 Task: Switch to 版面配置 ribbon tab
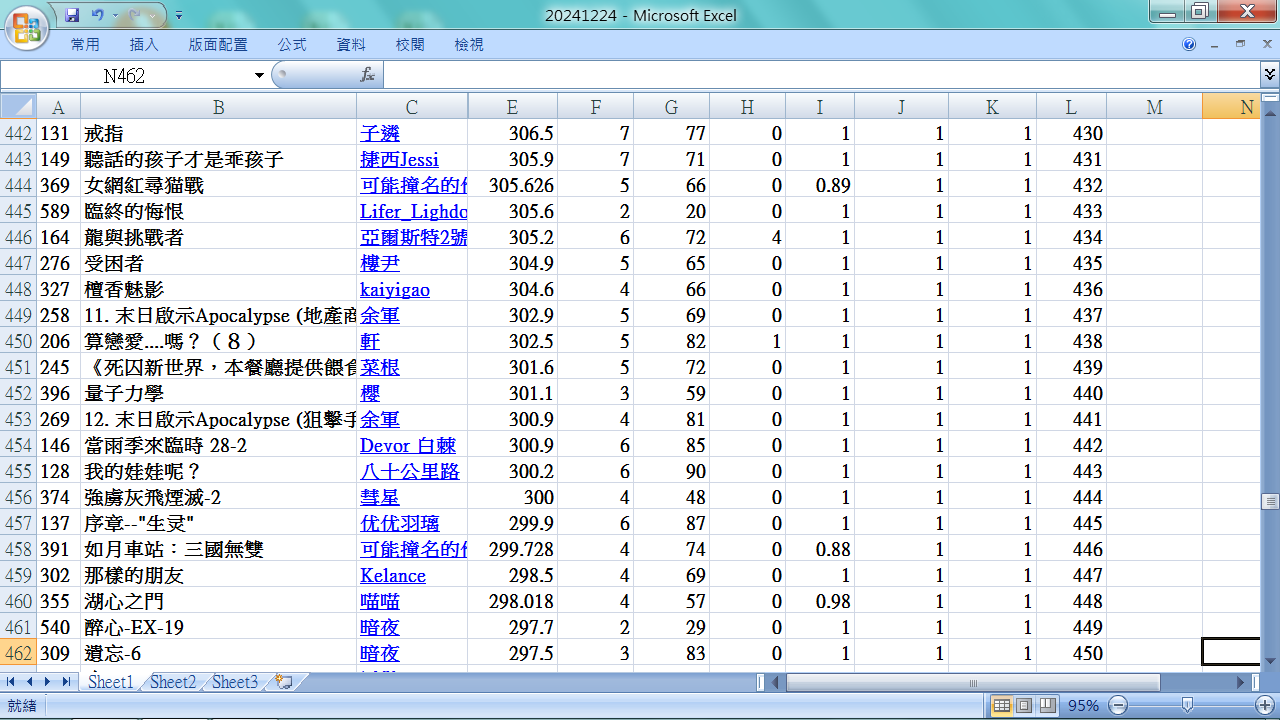218,44
